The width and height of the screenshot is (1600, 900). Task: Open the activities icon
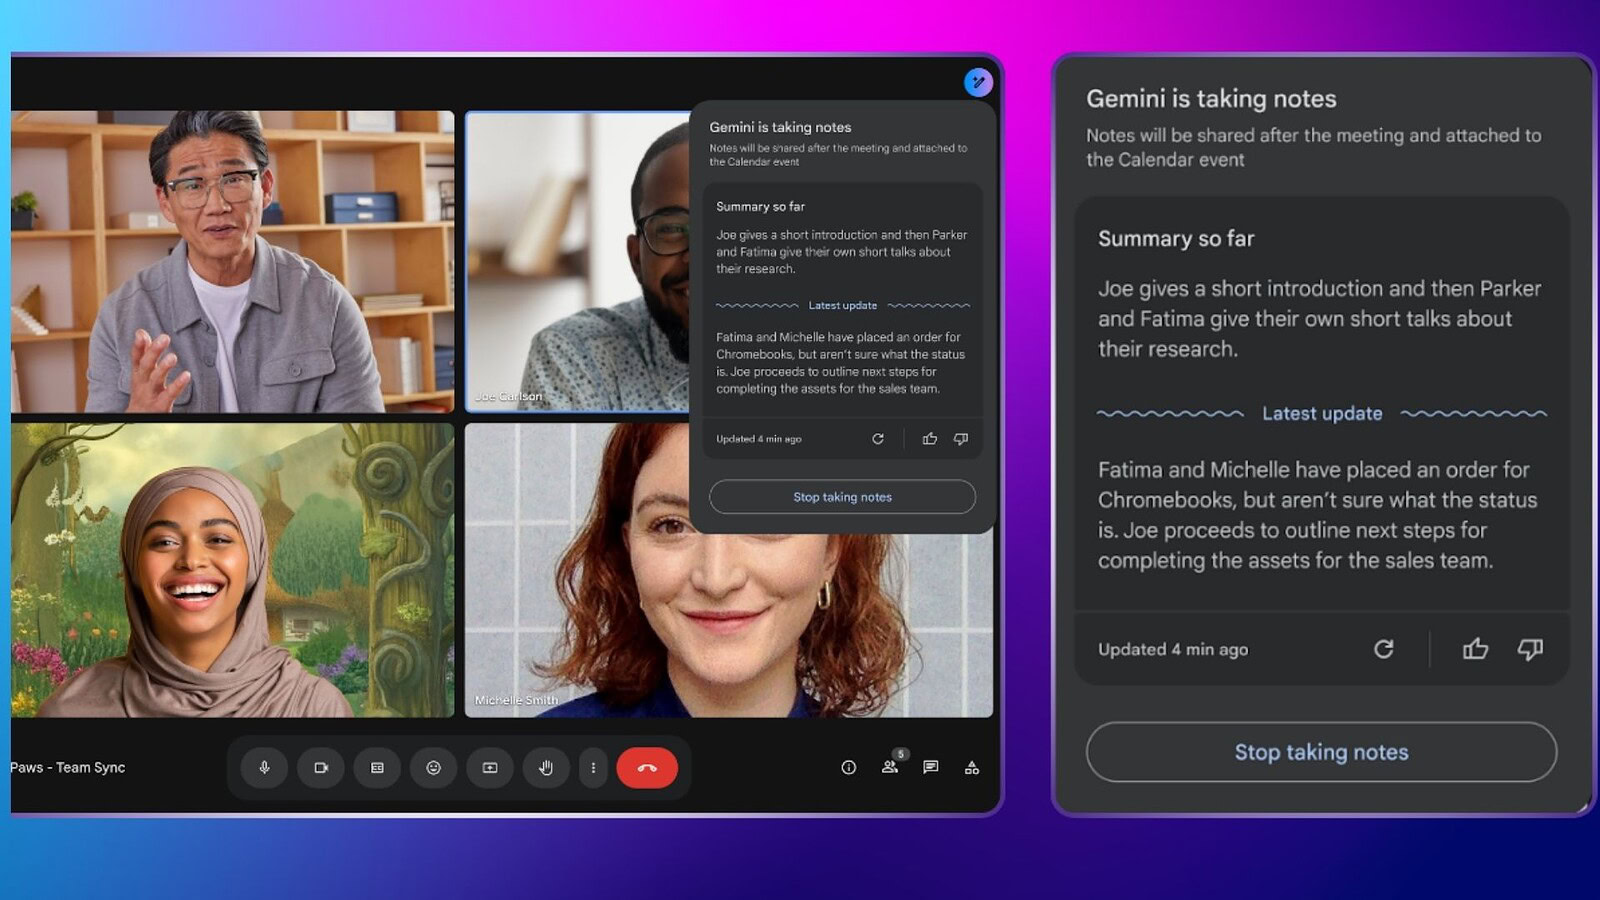pos(972,768)
